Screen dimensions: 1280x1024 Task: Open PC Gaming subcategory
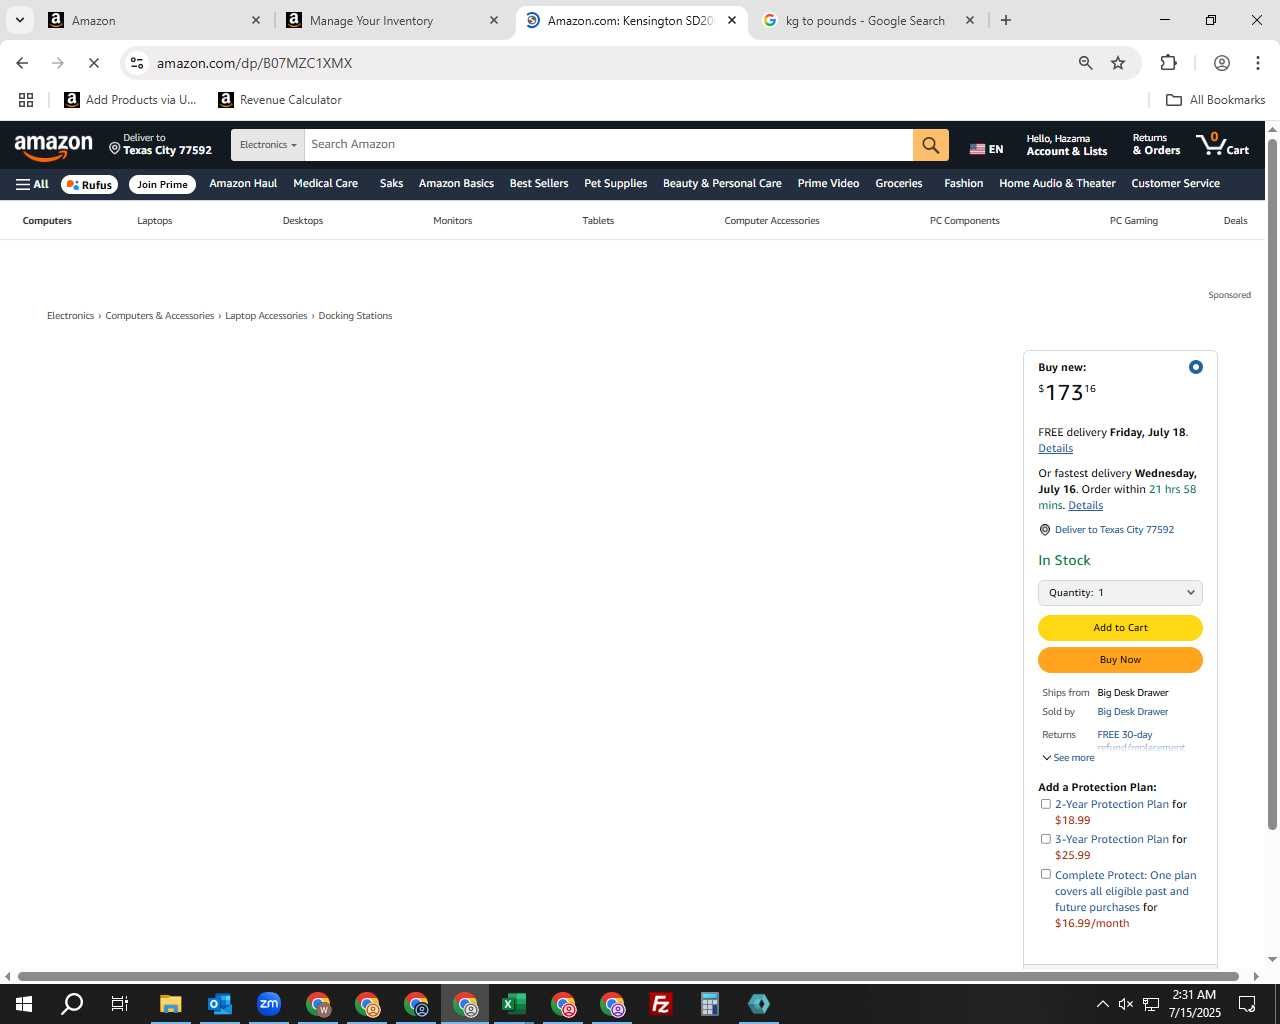(x=1134, y=221)
